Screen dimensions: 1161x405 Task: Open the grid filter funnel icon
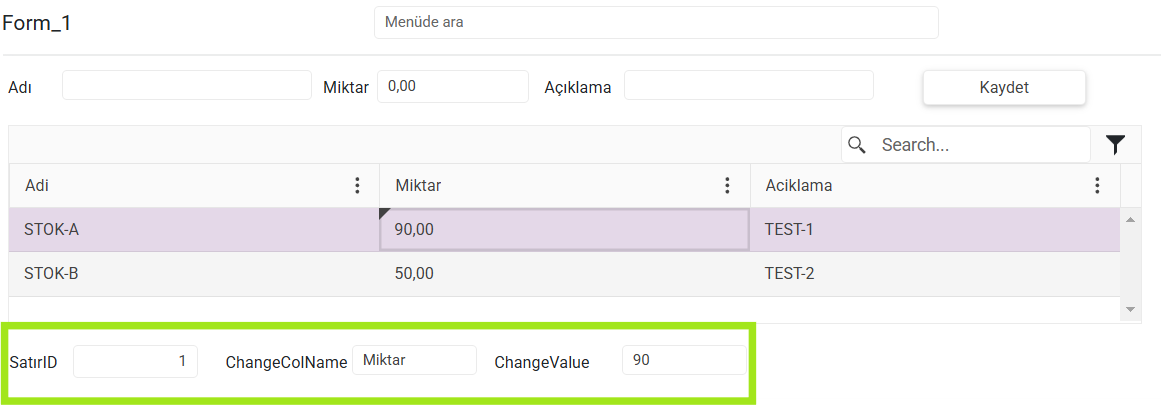tap(1115, 144)
